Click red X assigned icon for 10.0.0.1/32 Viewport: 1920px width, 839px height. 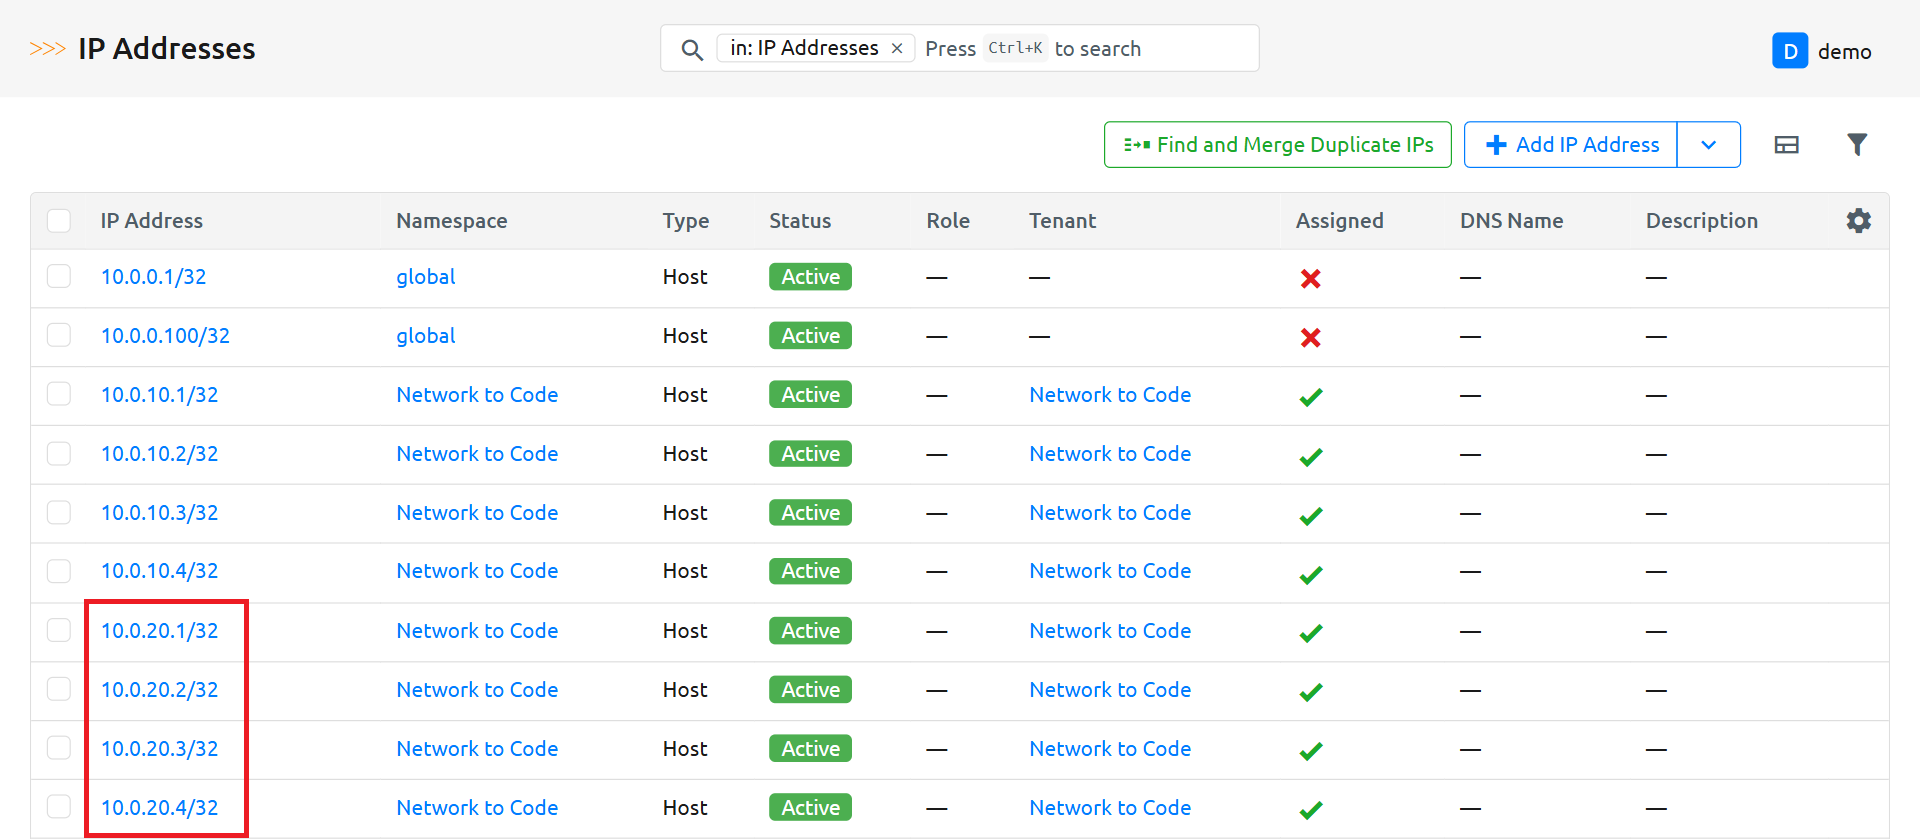pyautogui.click(x=1310, y=279)
